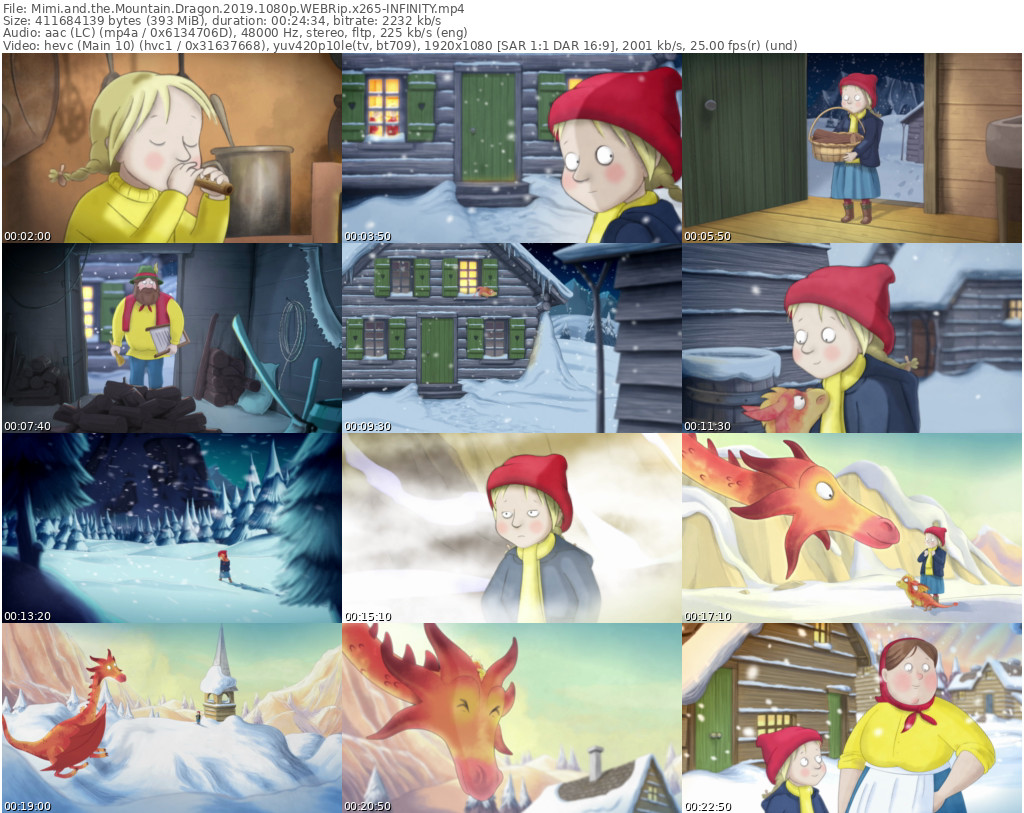Click the girl with baby dragon thumbnail

tap(852, 338)
